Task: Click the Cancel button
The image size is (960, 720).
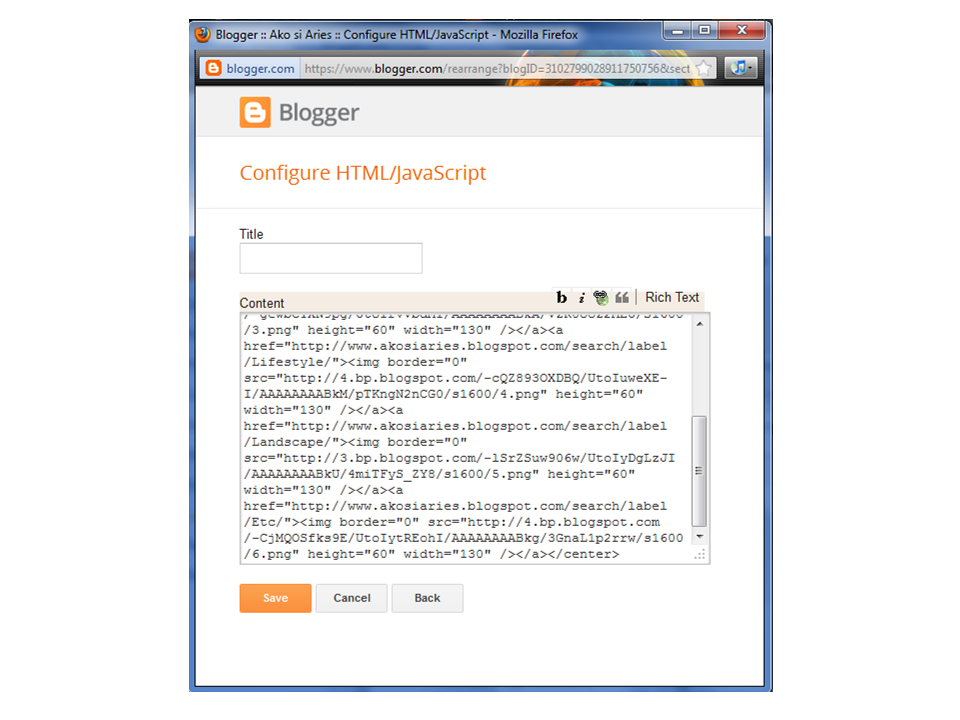Action: [x=351, y=598]
